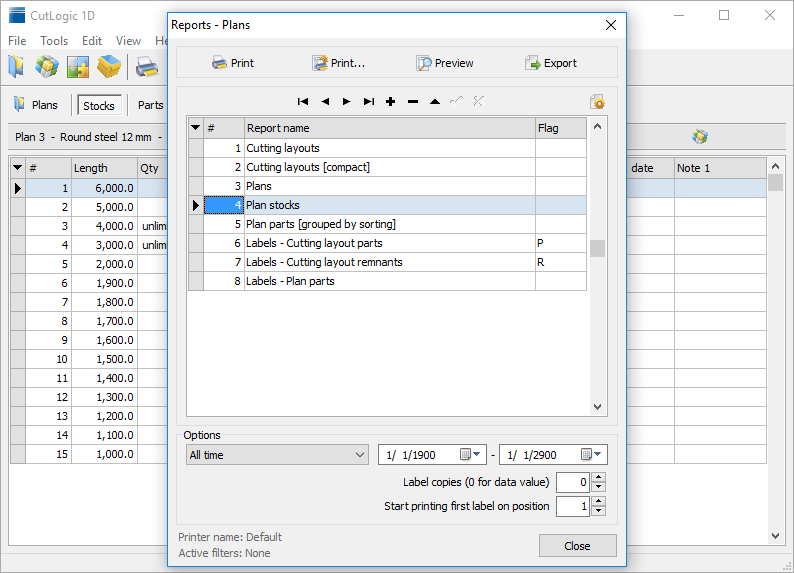This screenshot has height=573, width=794.
Task: Open the File menu
Action: (x=17, y=40)
